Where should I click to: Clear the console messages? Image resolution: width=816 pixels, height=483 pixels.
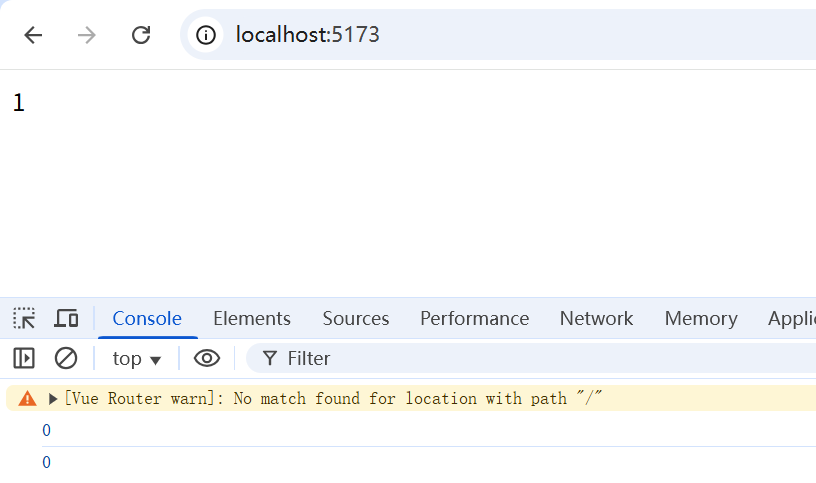[x=66, y=358]
